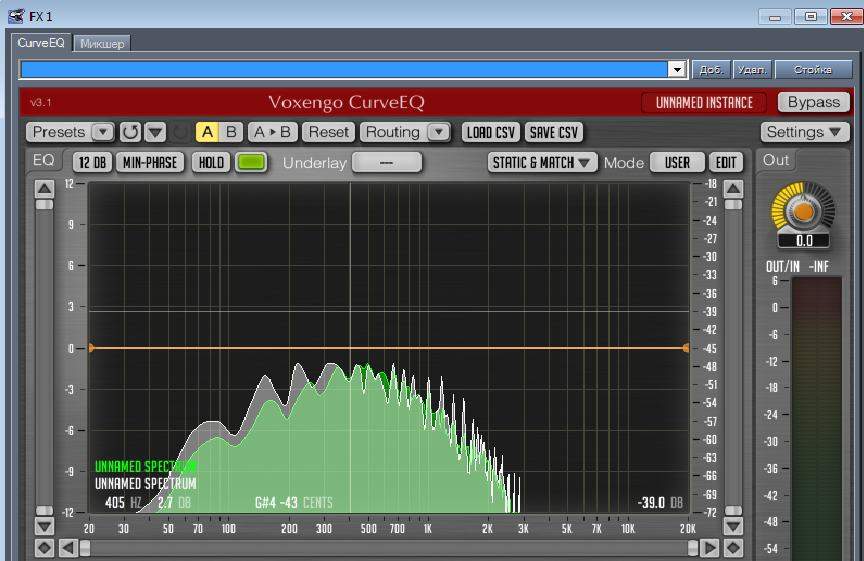
Task: Click the up arrow on left vertical scroller
Action: click(44, 188)
